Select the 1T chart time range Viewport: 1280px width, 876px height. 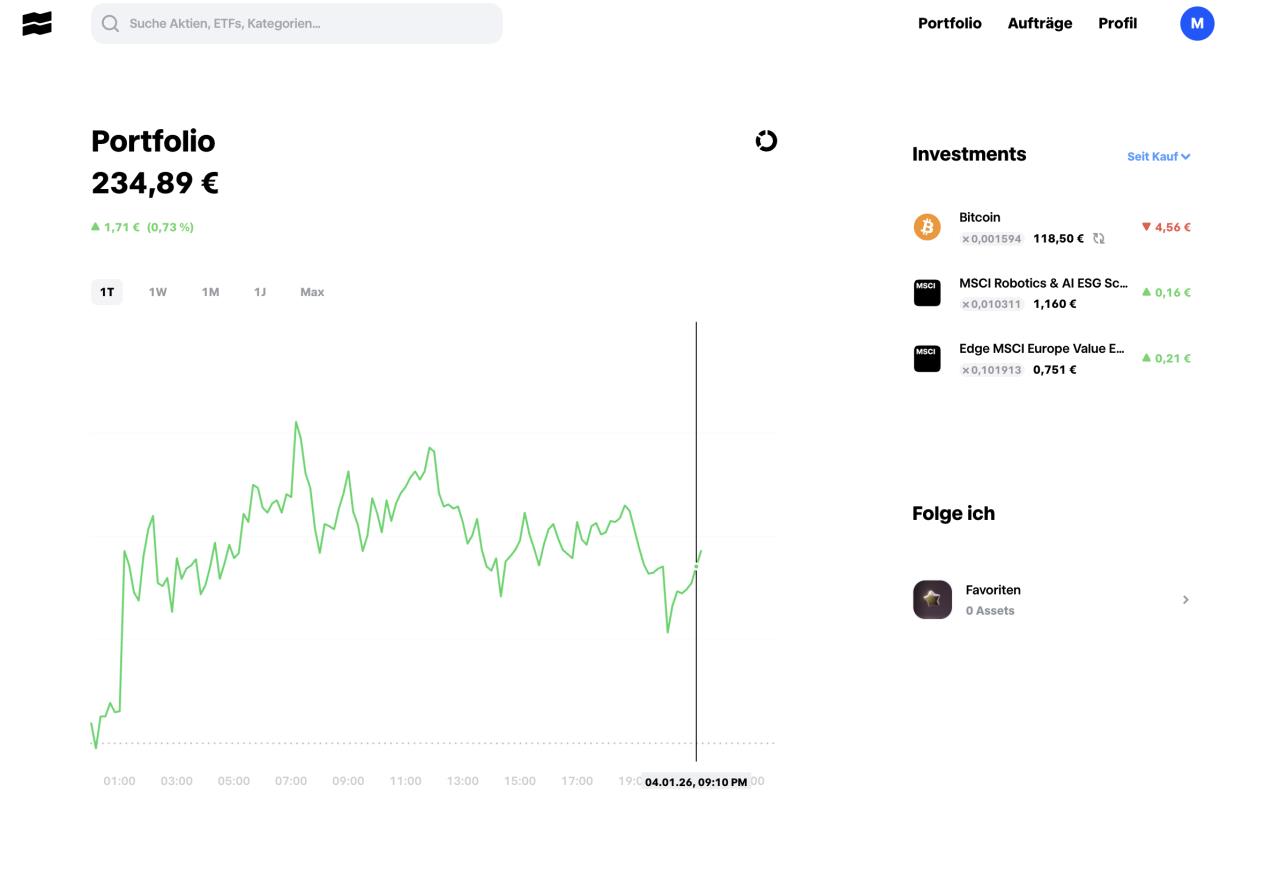[x=107, y=292]
